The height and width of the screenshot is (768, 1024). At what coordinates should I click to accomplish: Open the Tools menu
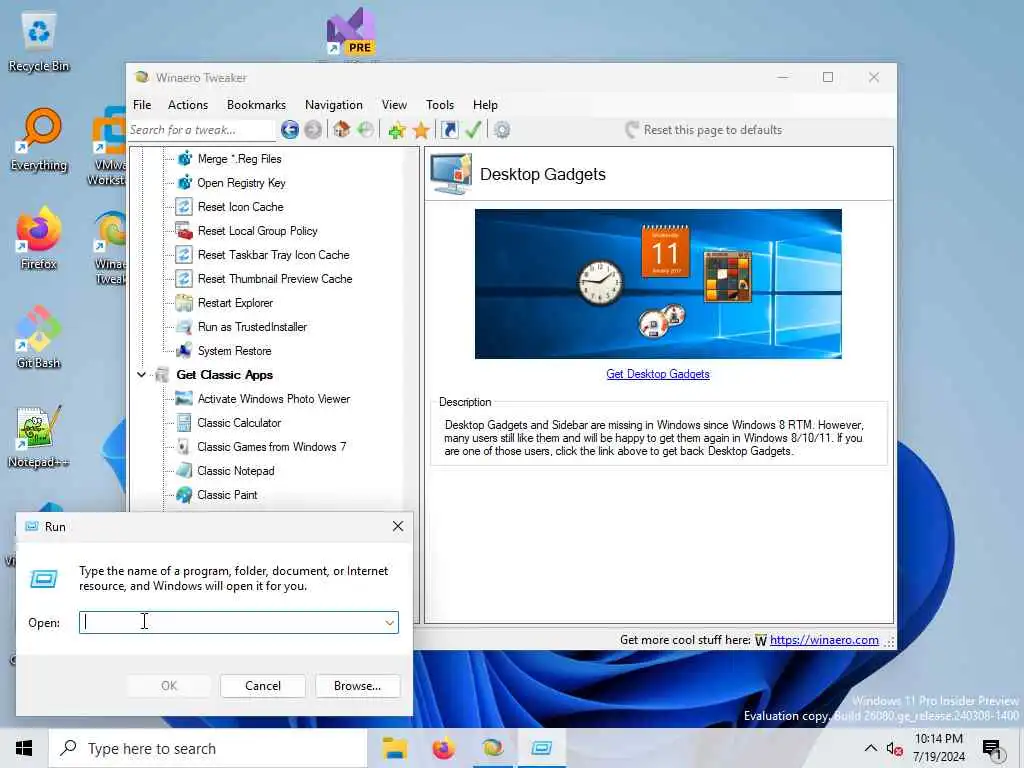[440, 104]
